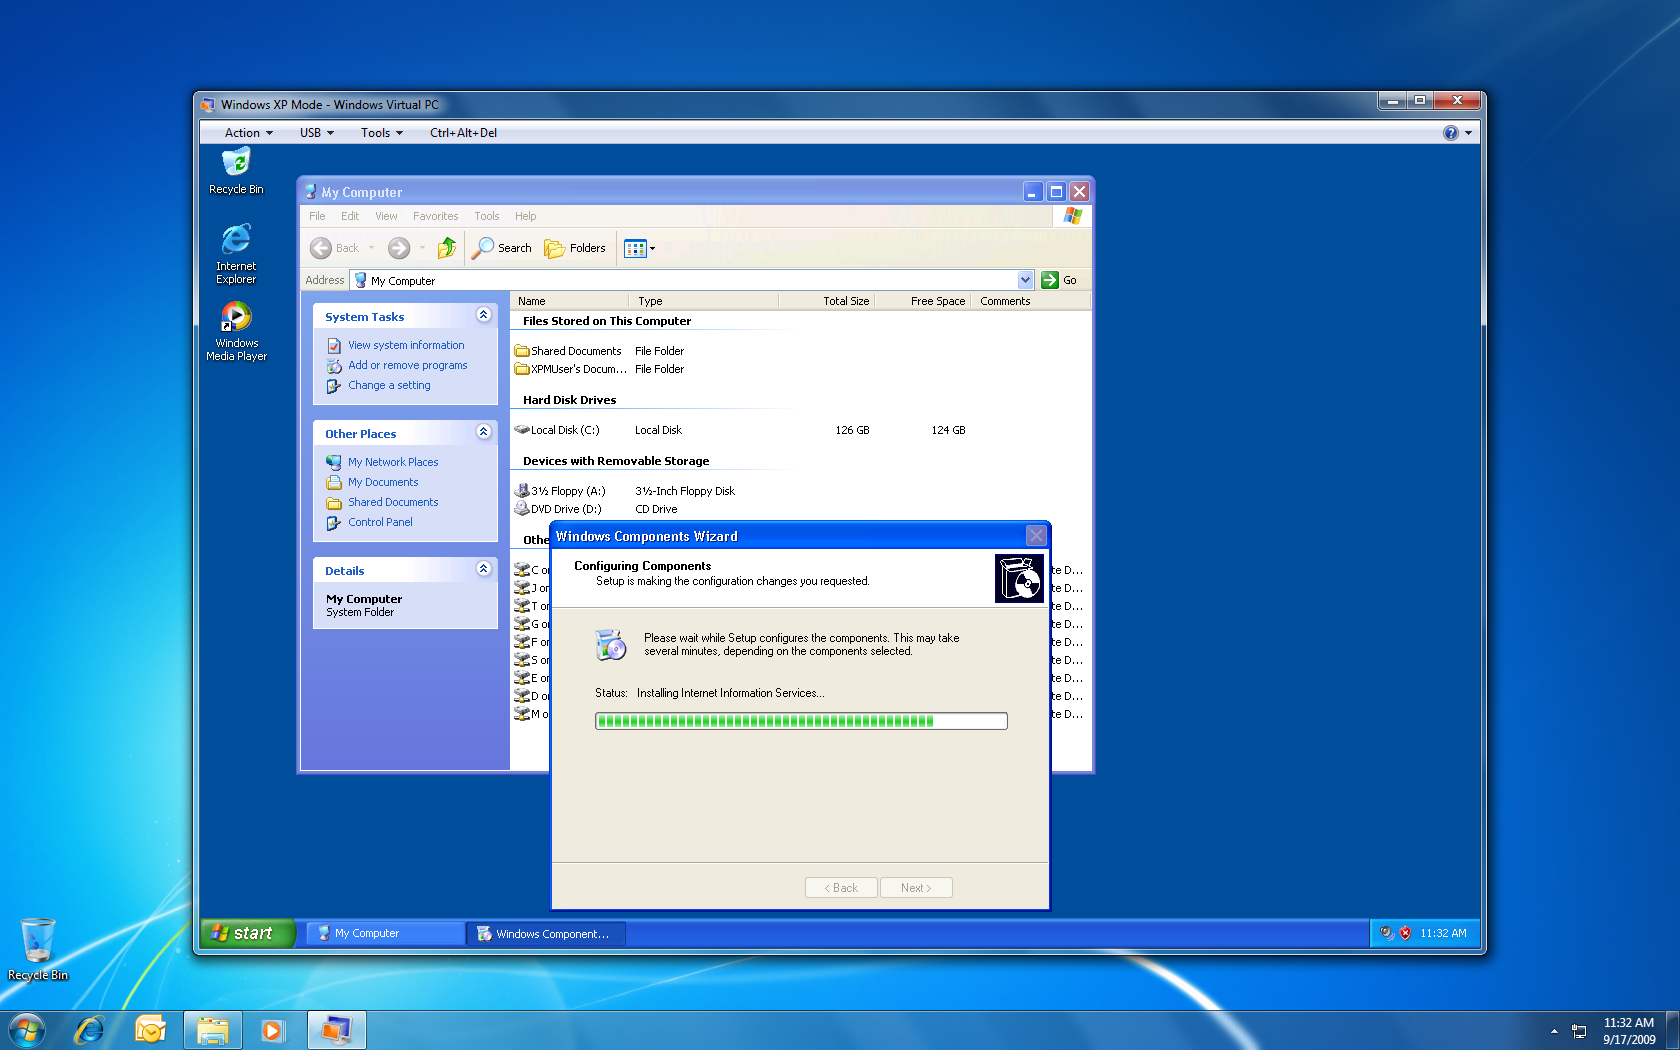Click the Back button in wizard
Viewport: 1680px width, 1050px height.
coord(841,888)
